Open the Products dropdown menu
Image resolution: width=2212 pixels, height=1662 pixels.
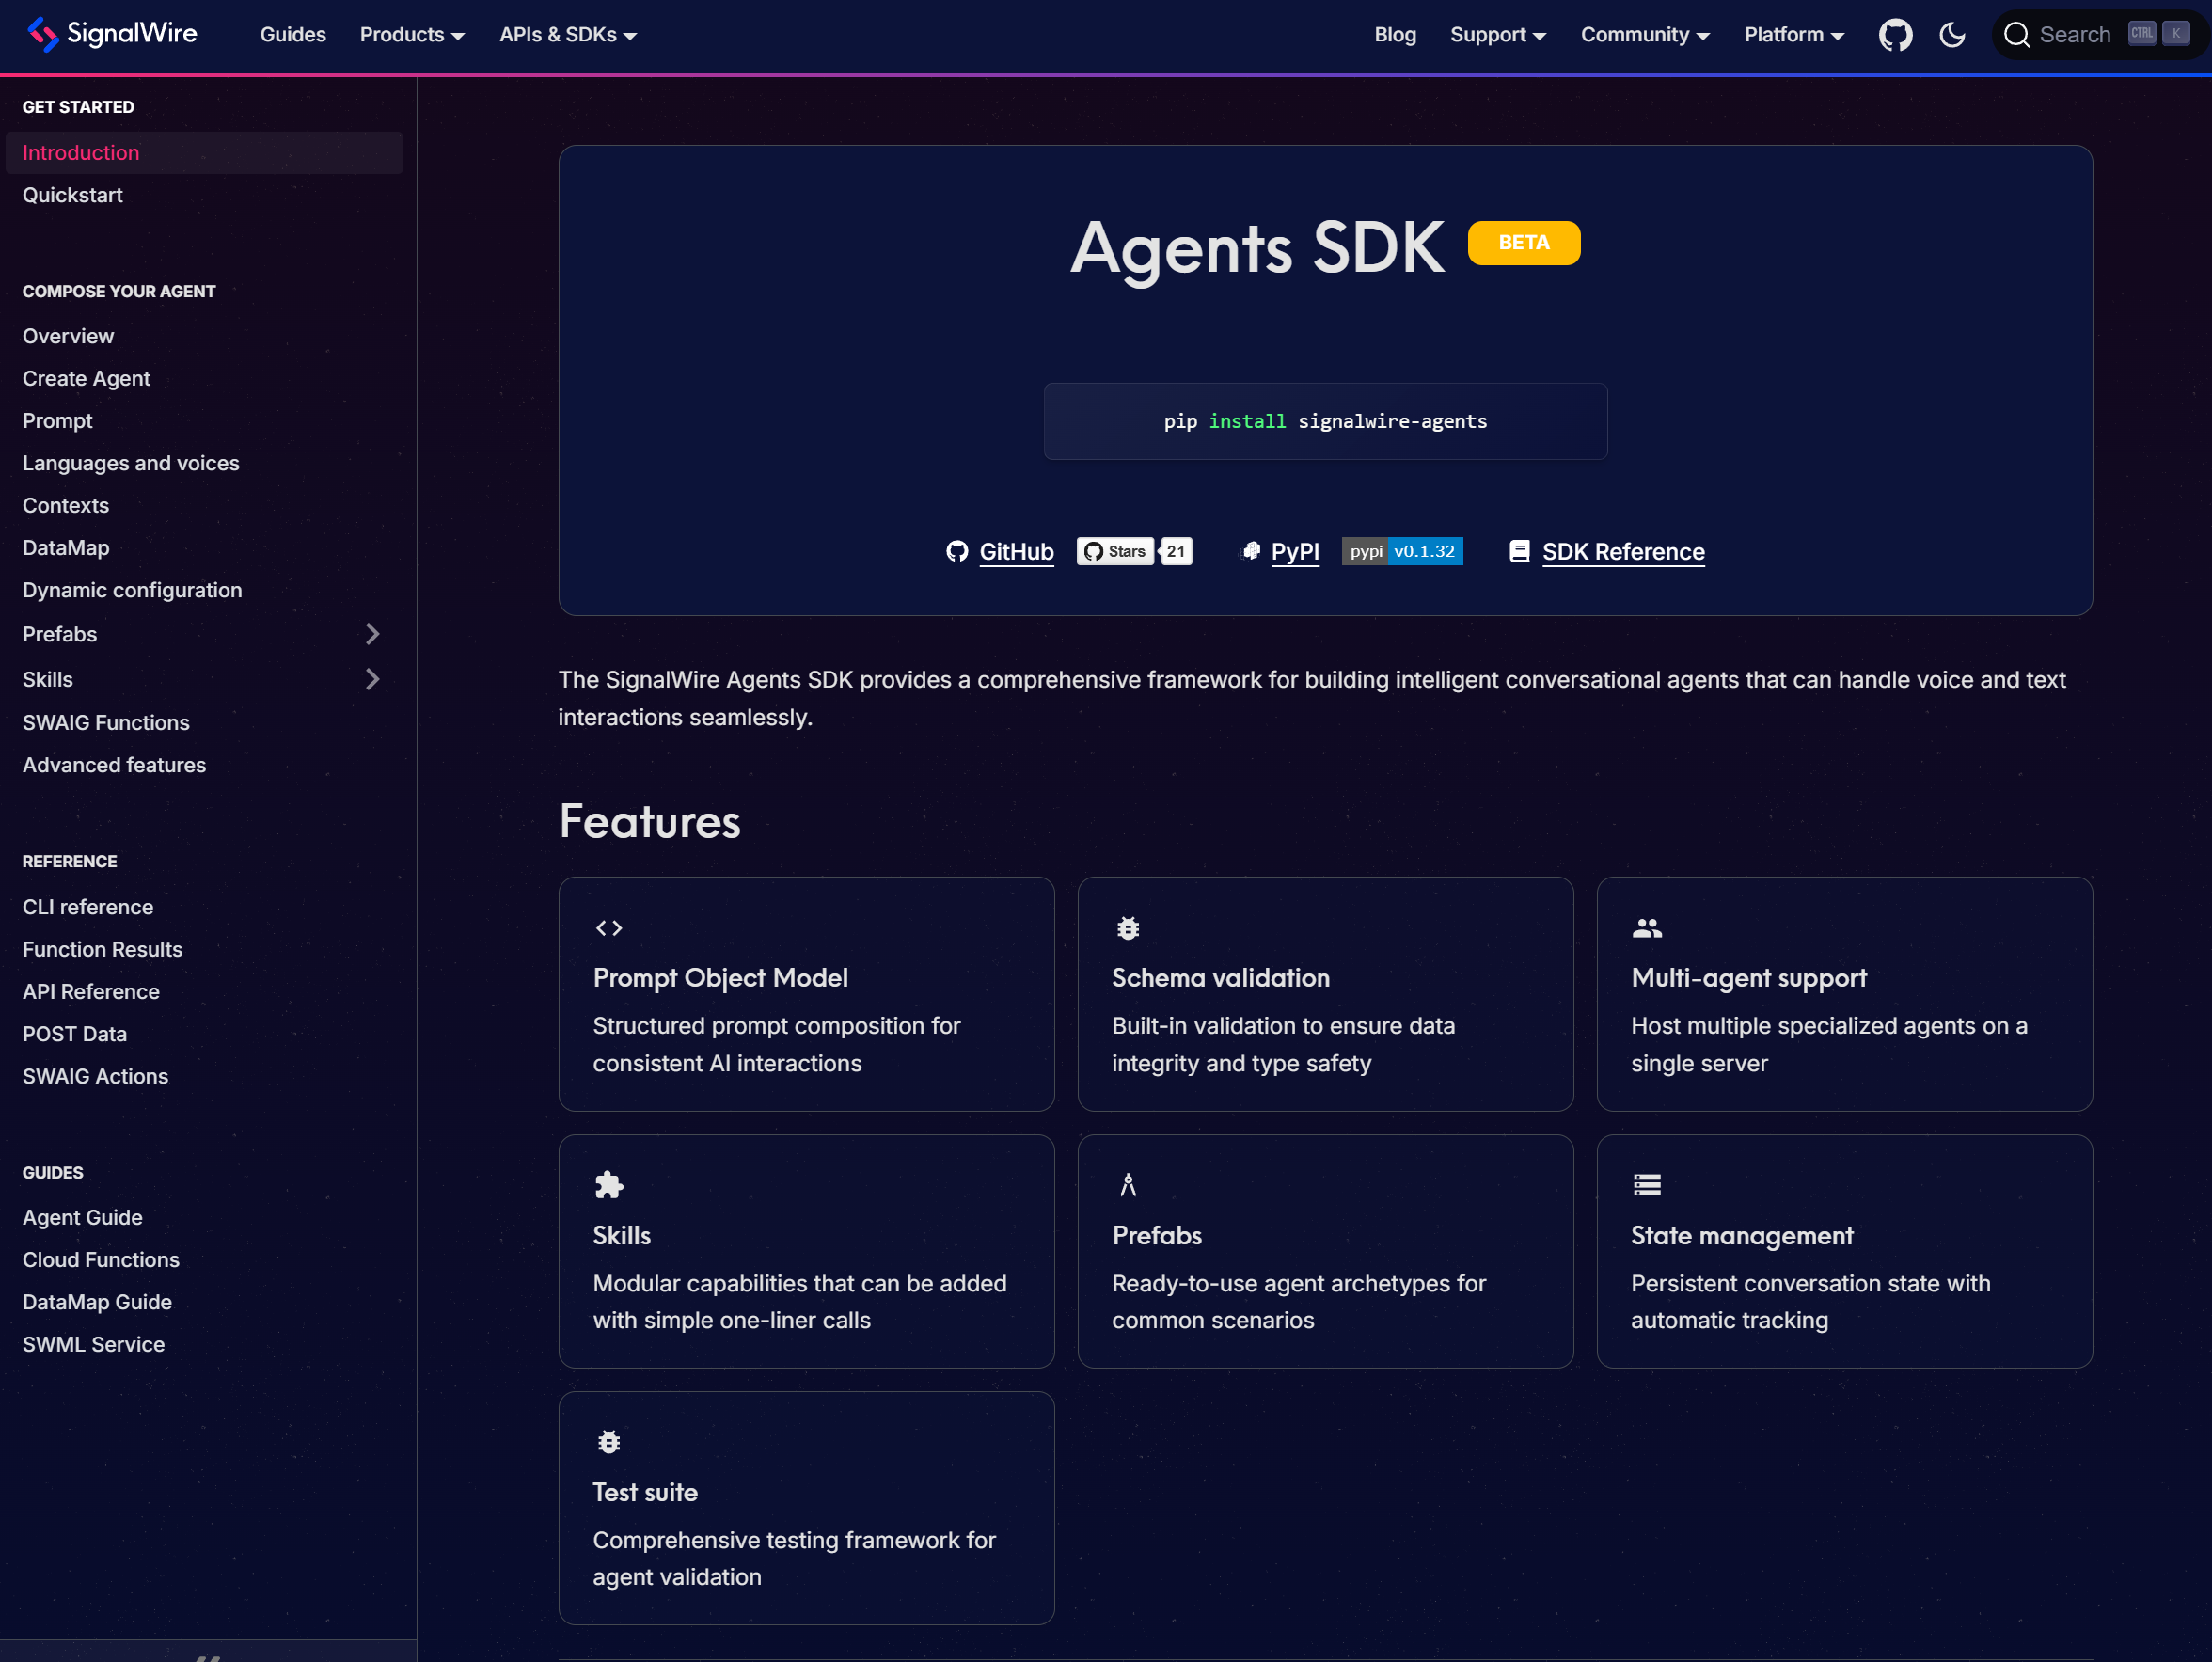(x=412, y=35)
